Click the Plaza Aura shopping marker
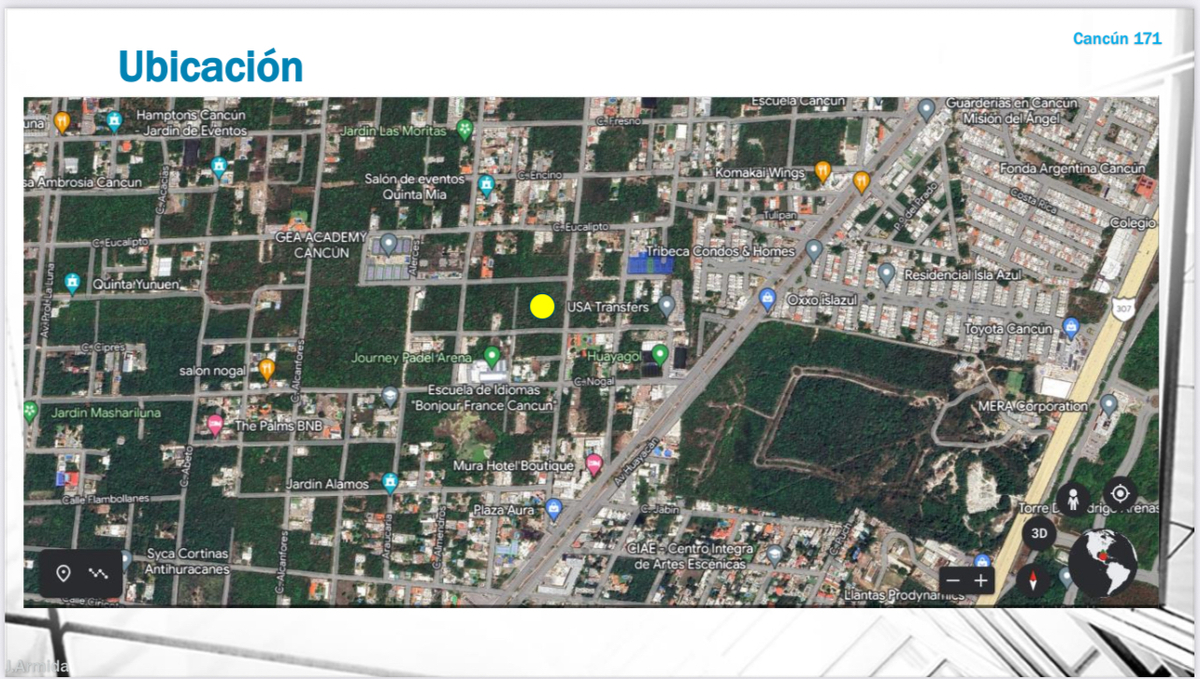 point(553,509)
